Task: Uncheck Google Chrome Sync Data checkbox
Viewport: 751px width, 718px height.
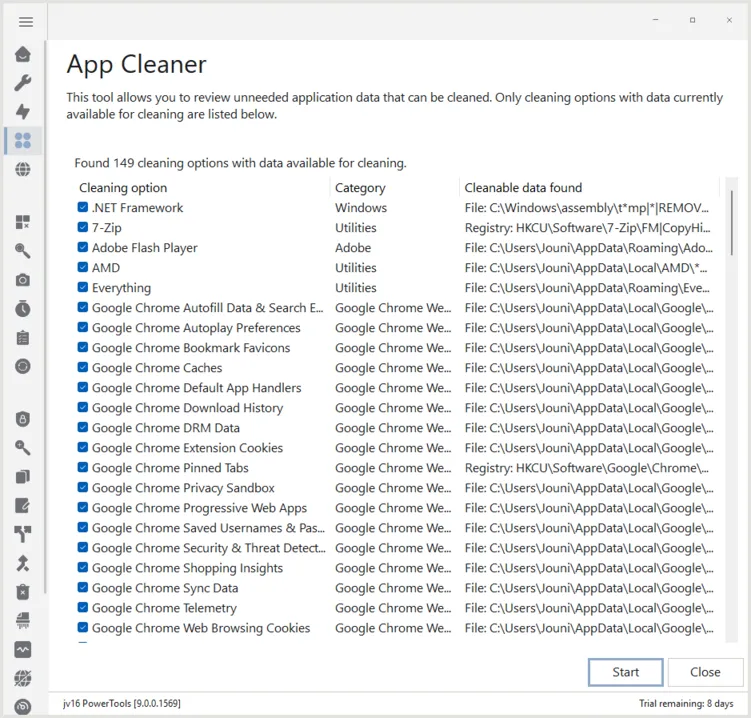Action: [x=83, y=587]
